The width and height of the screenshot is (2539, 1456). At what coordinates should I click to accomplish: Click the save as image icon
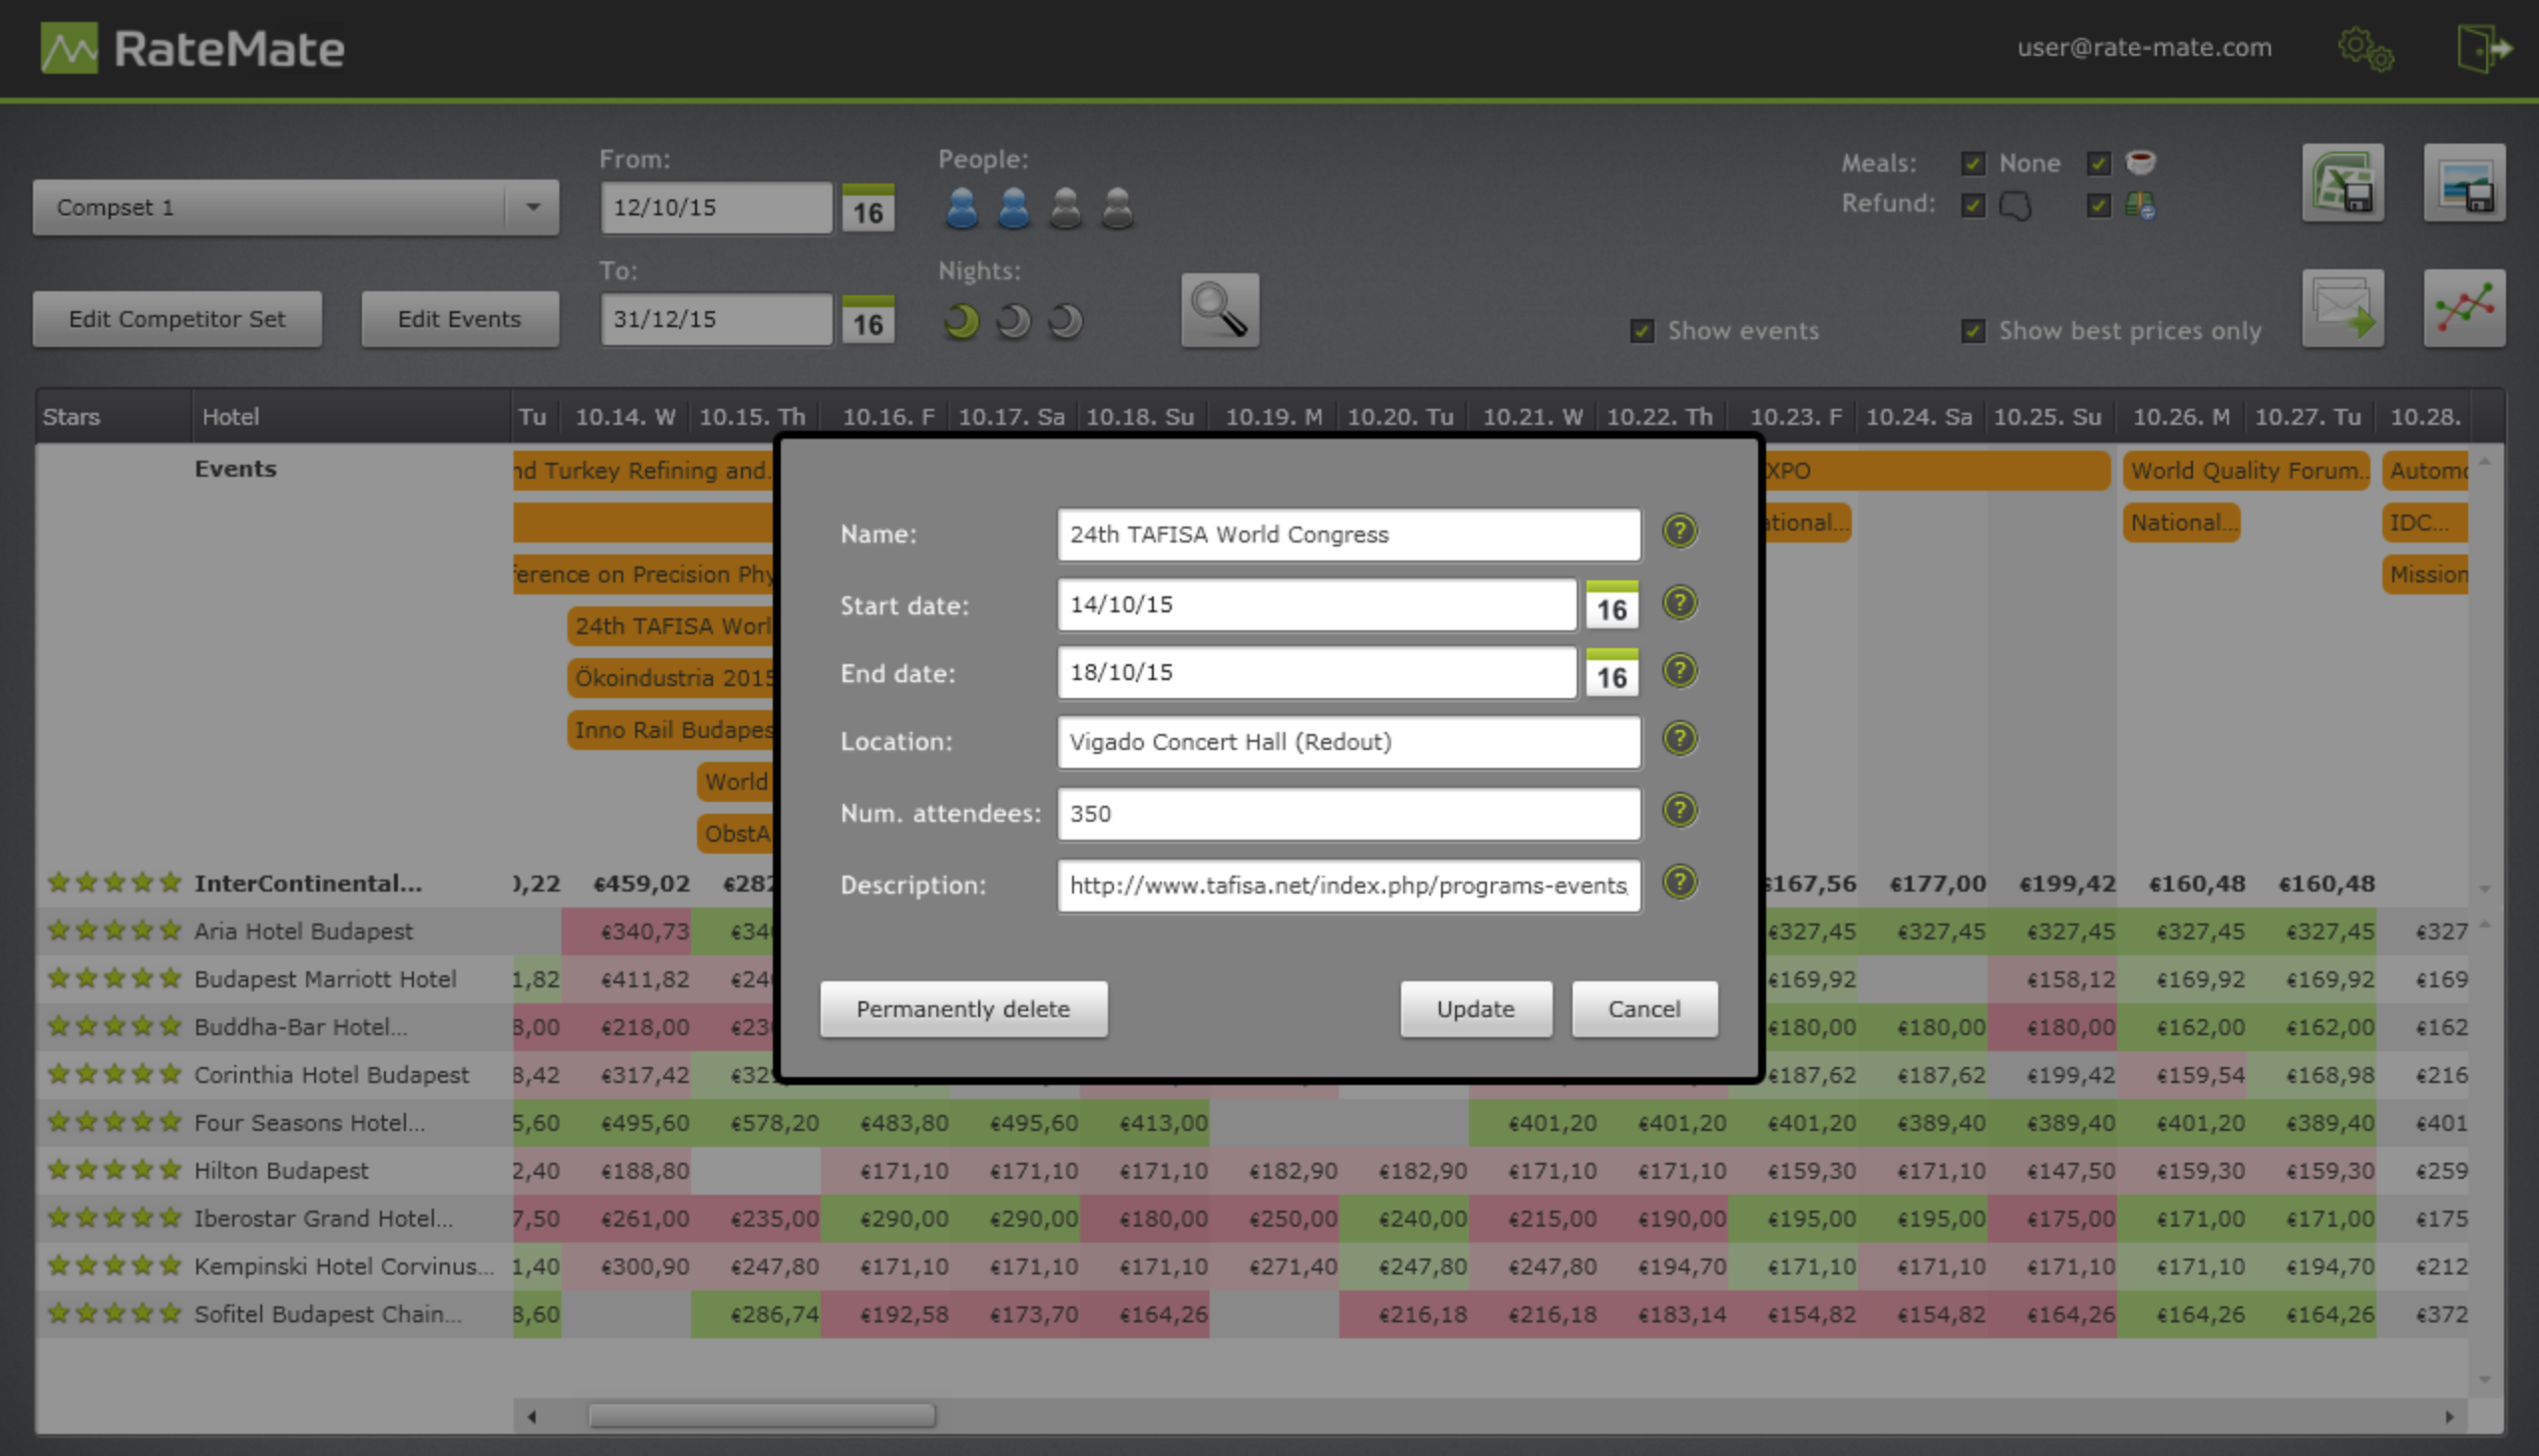point(2465,183)
